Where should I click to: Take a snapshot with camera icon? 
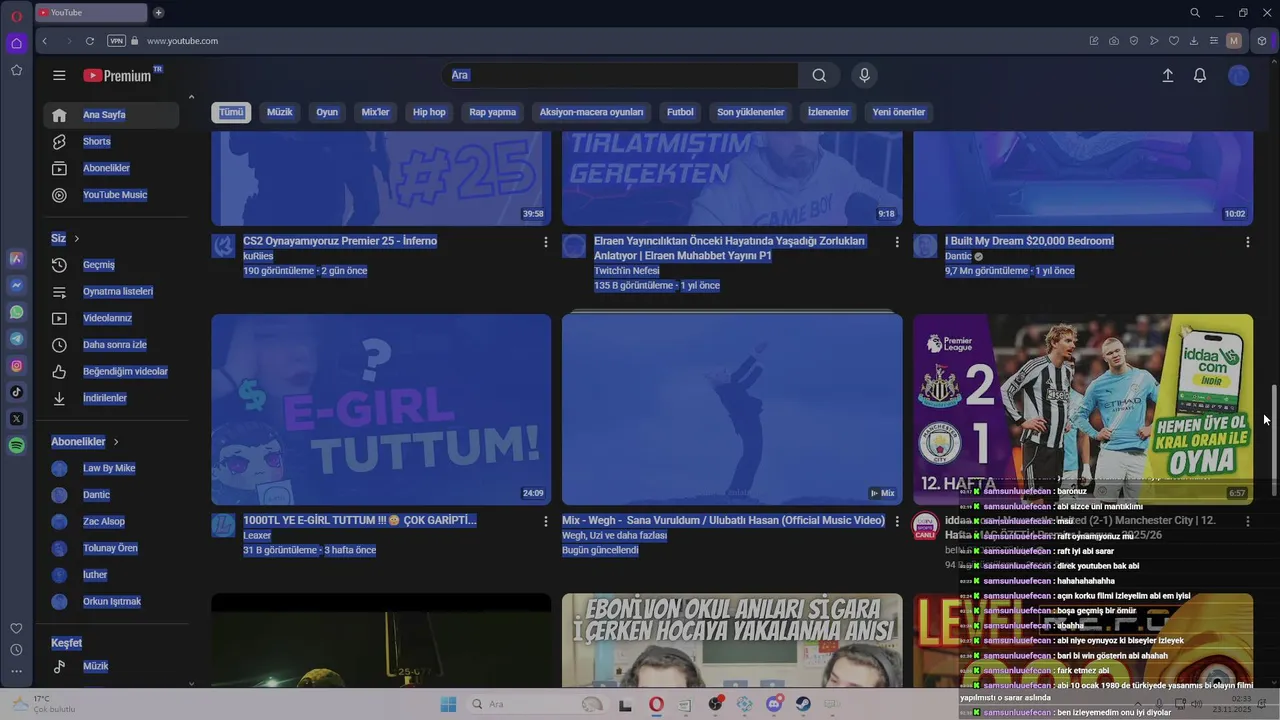coord(1114,41)
